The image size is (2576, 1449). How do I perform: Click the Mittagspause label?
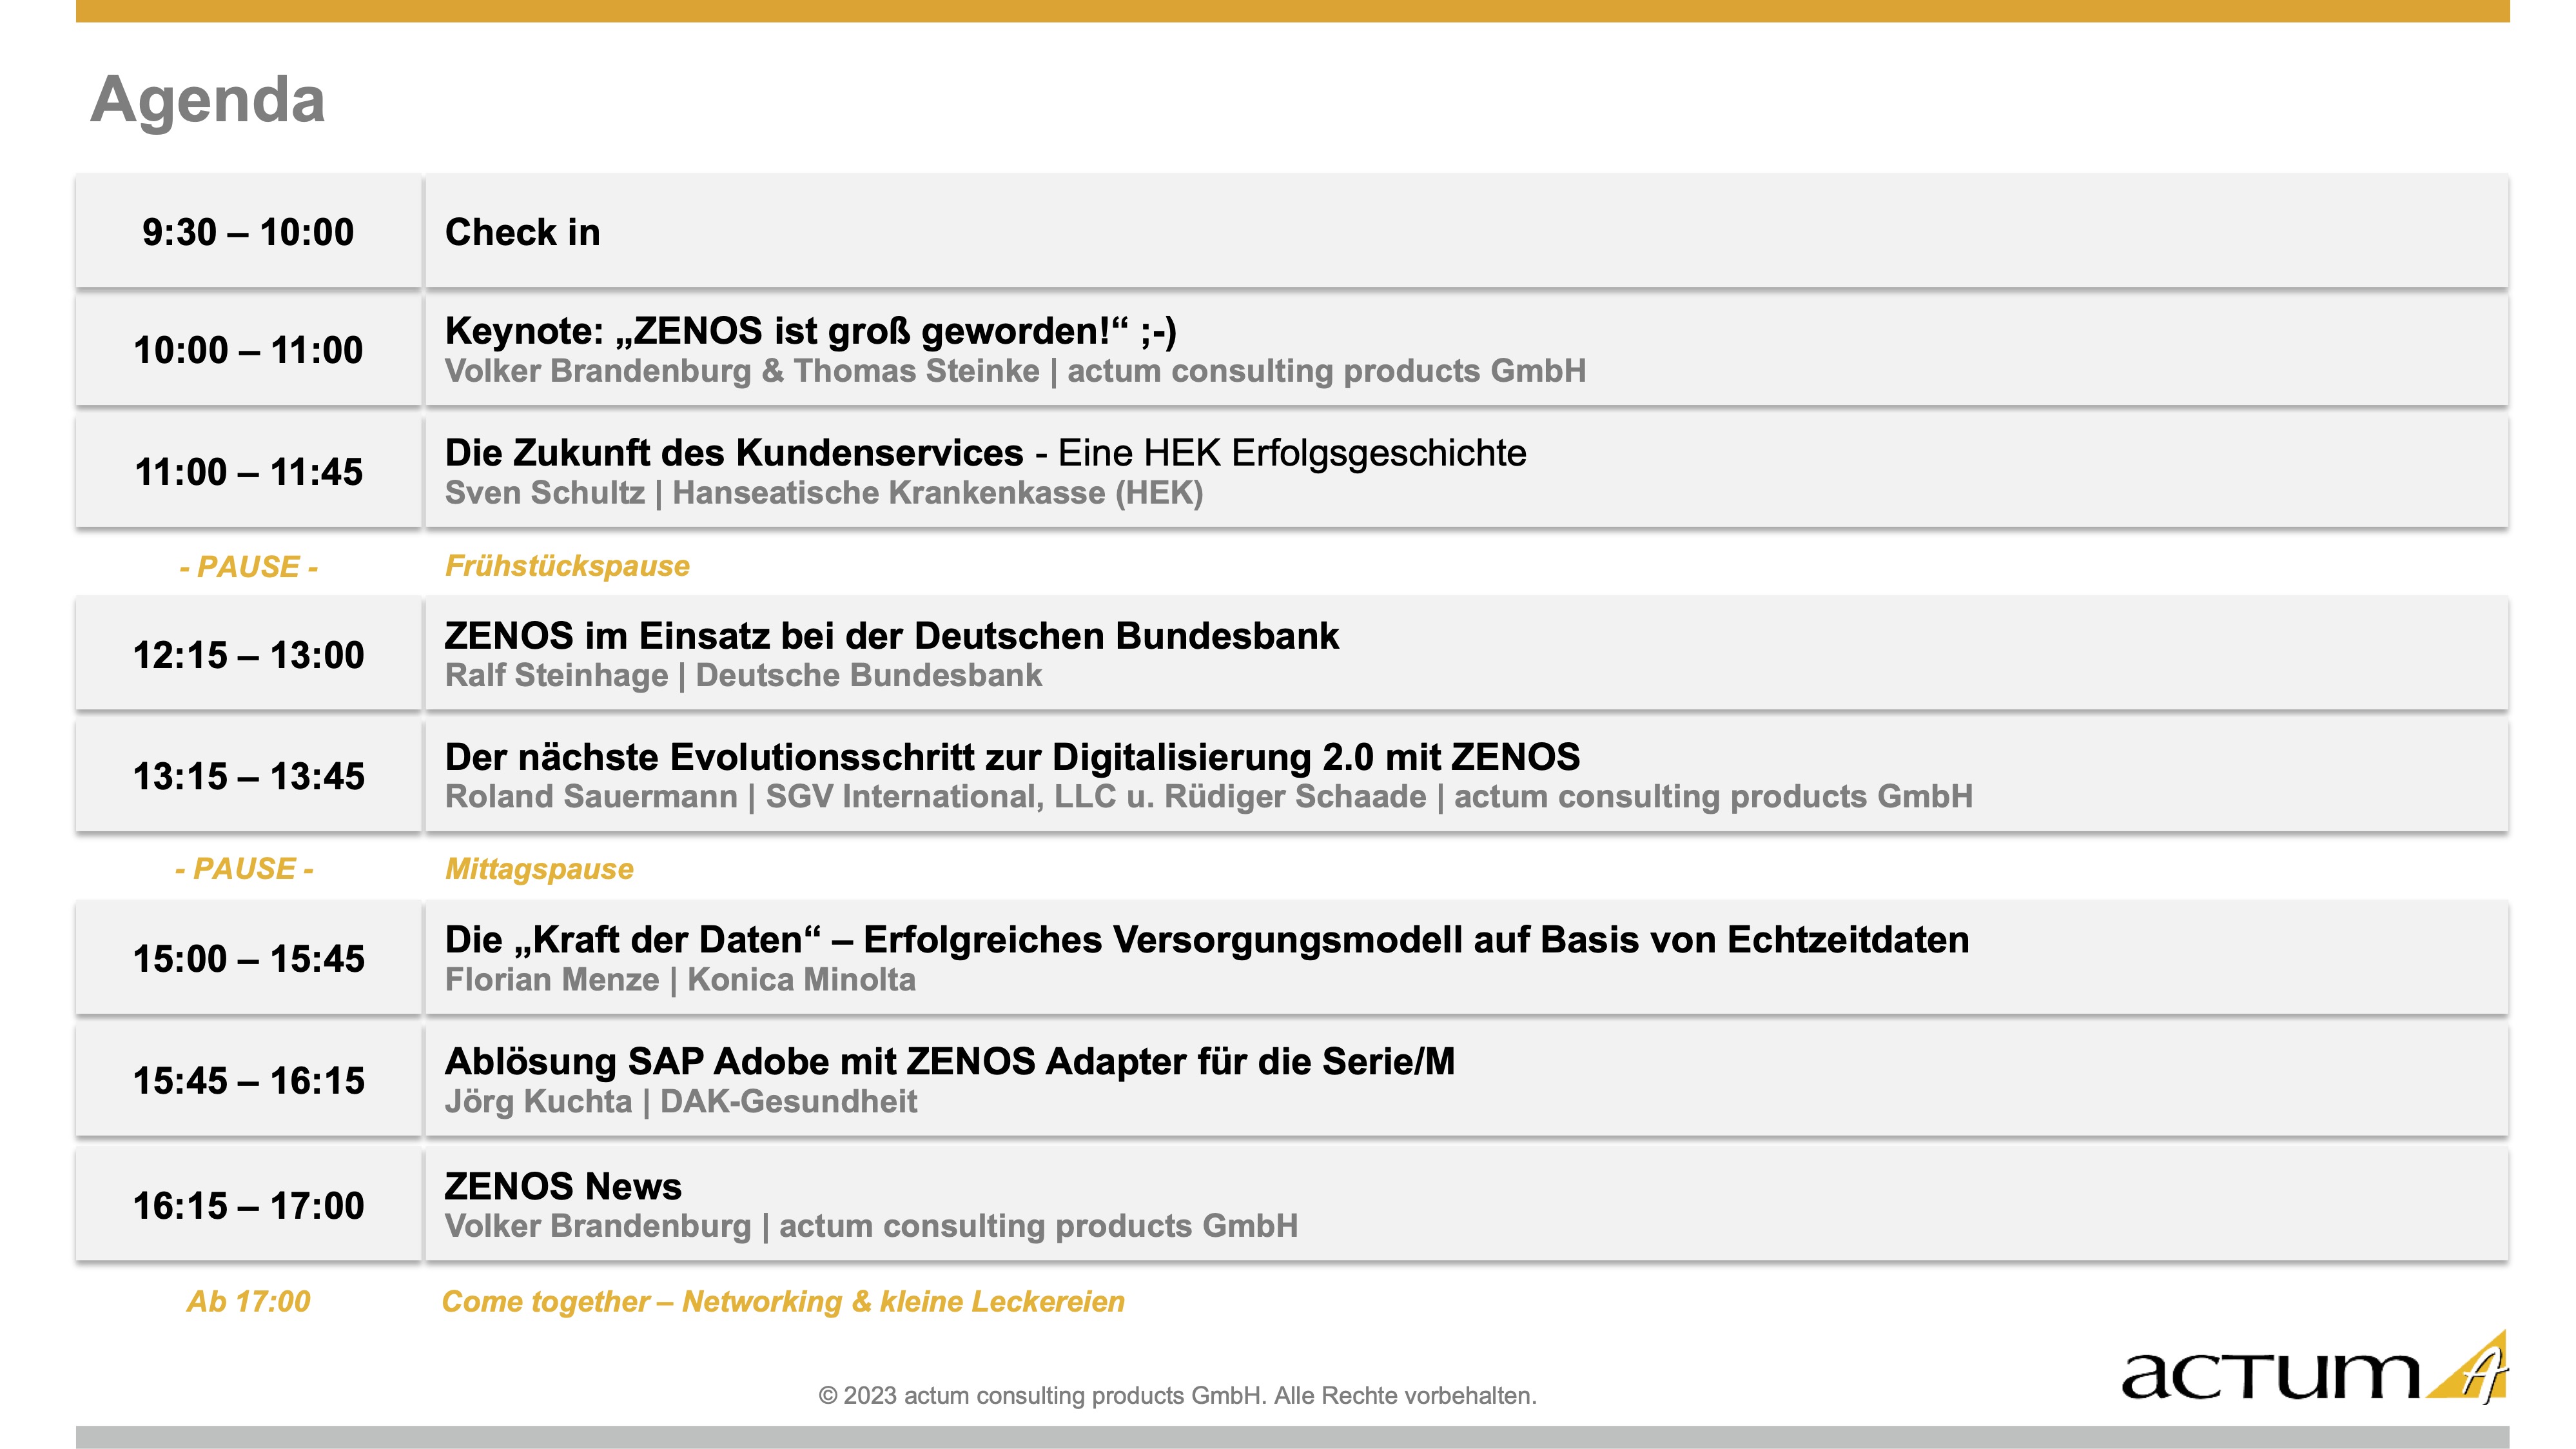tap(539, 869)
